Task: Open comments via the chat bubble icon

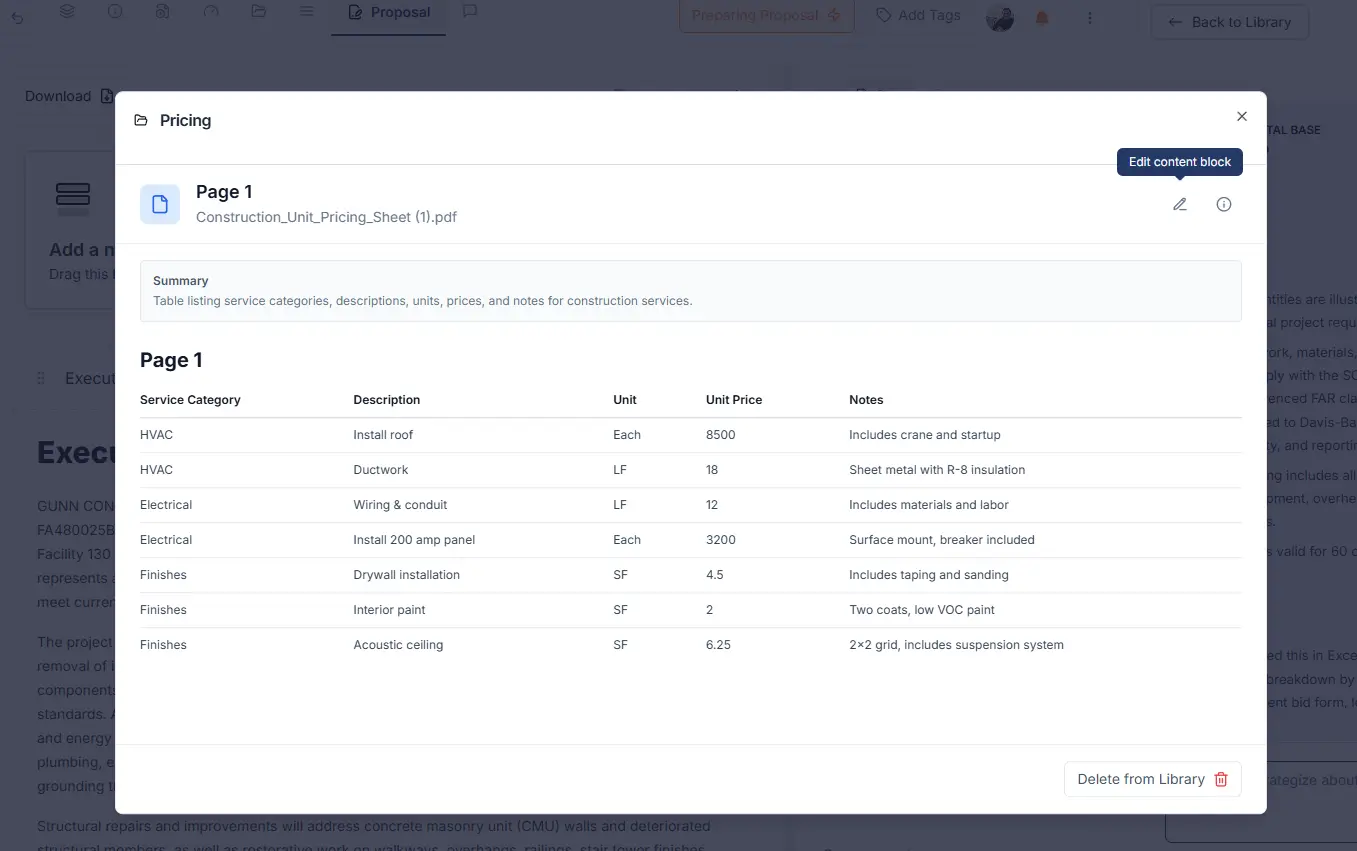Action: click(x=469, y=11)
